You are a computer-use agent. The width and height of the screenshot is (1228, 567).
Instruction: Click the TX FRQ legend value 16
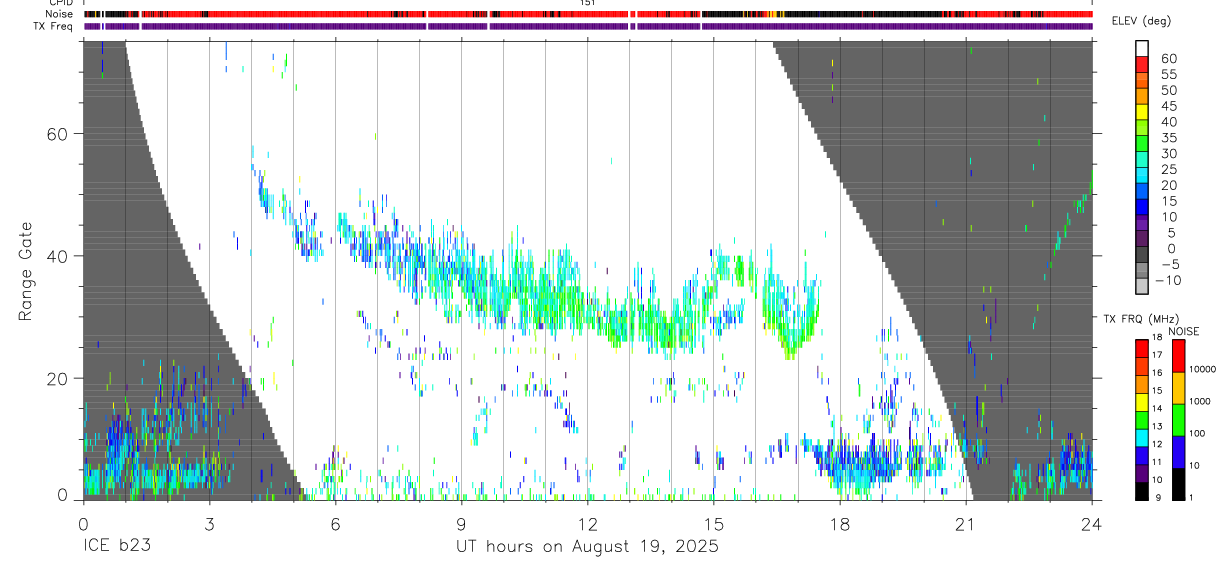click(1157, 373)
